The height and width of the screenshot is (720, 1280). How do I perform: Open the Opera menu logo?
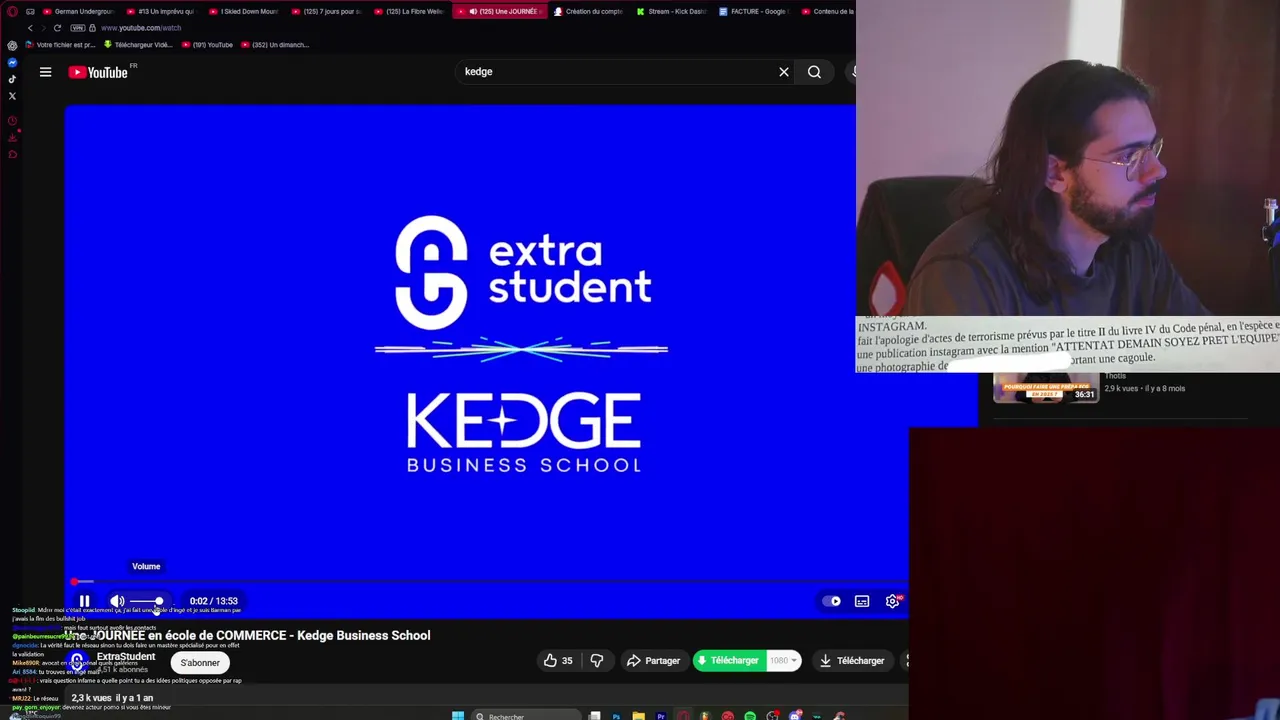12,11
